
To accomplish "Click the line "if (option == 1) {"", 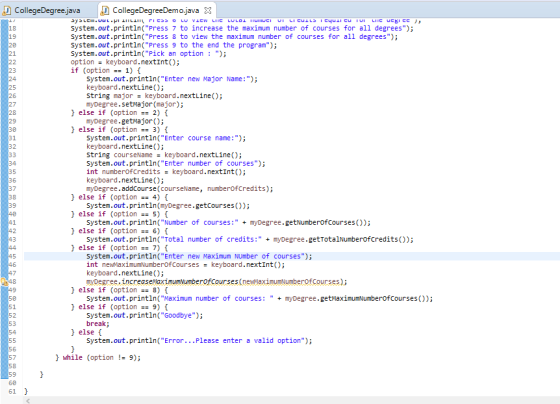I will pos(106,71).
